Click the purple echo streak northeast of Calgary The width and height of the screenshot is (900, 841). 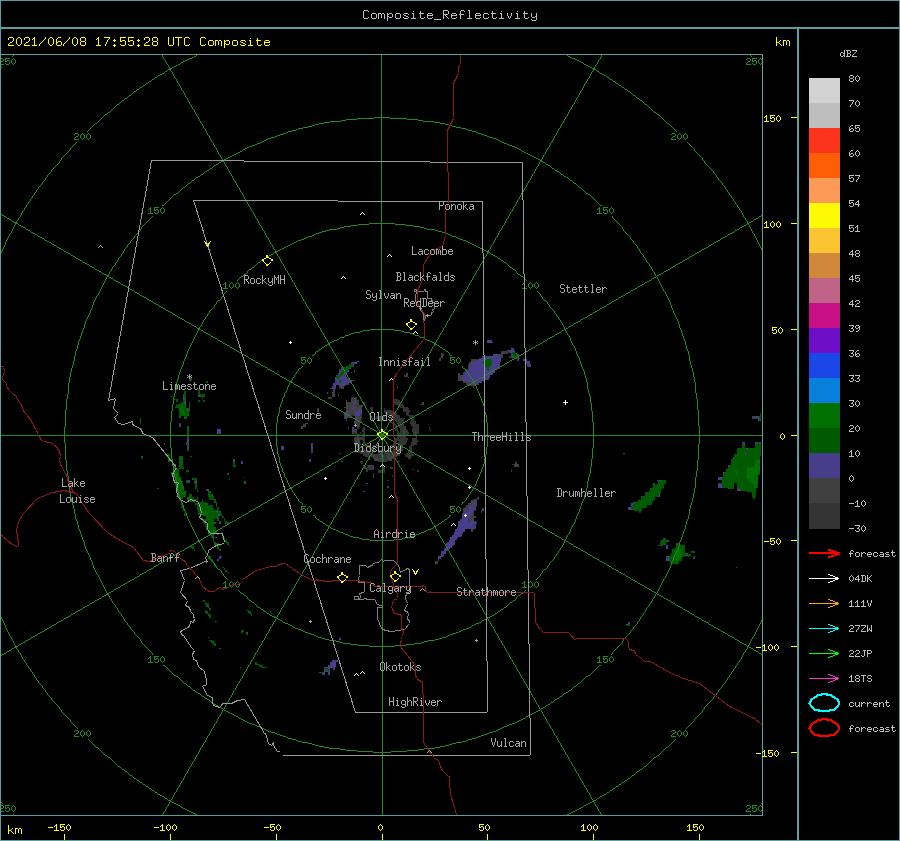point(460,531)
